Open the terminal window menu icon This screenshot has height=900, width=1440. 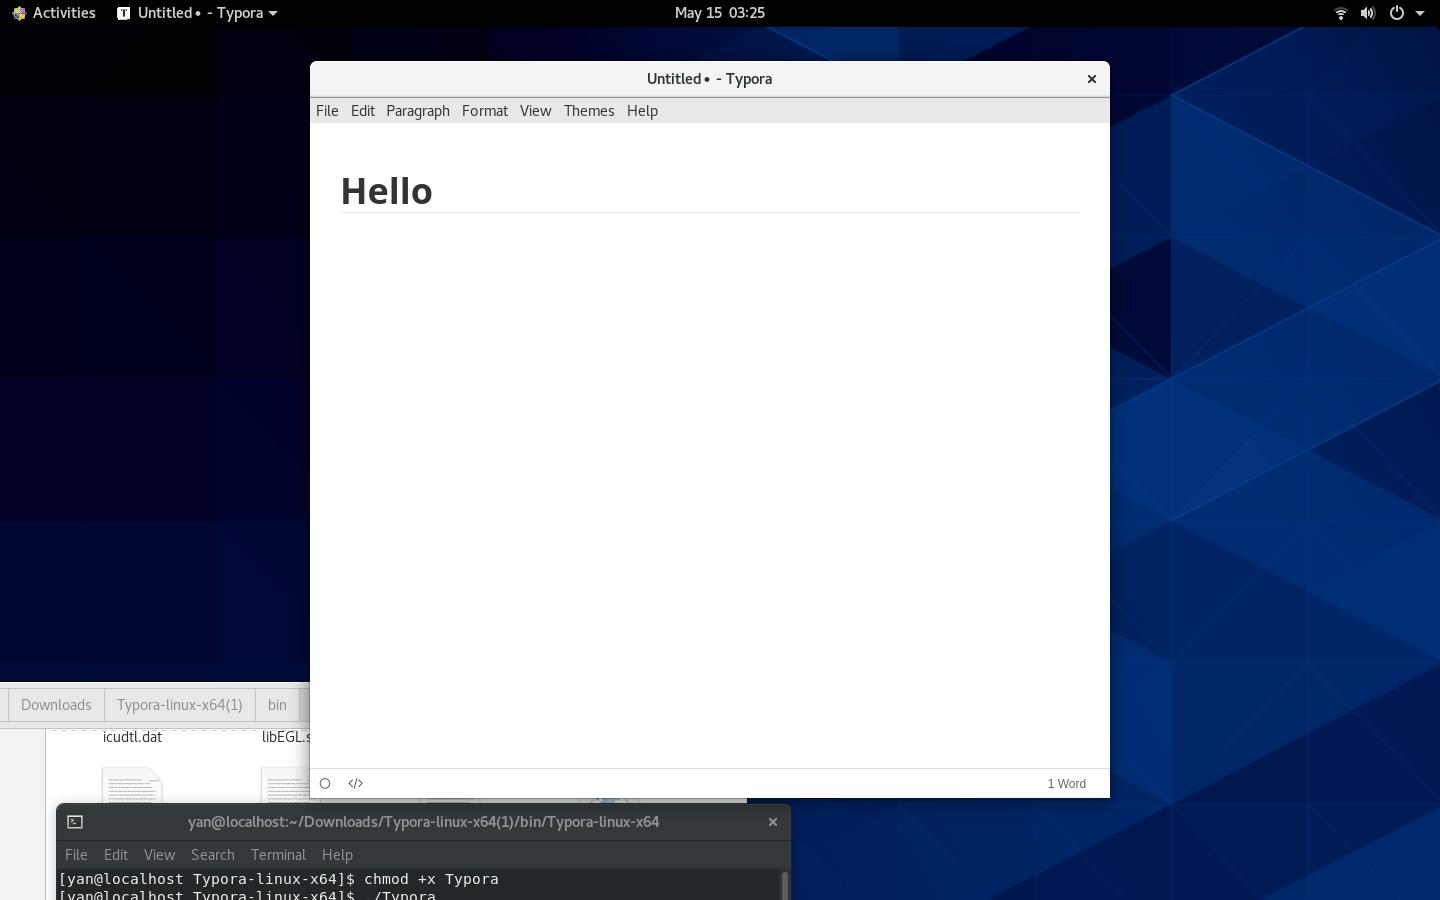pos(75,822)
